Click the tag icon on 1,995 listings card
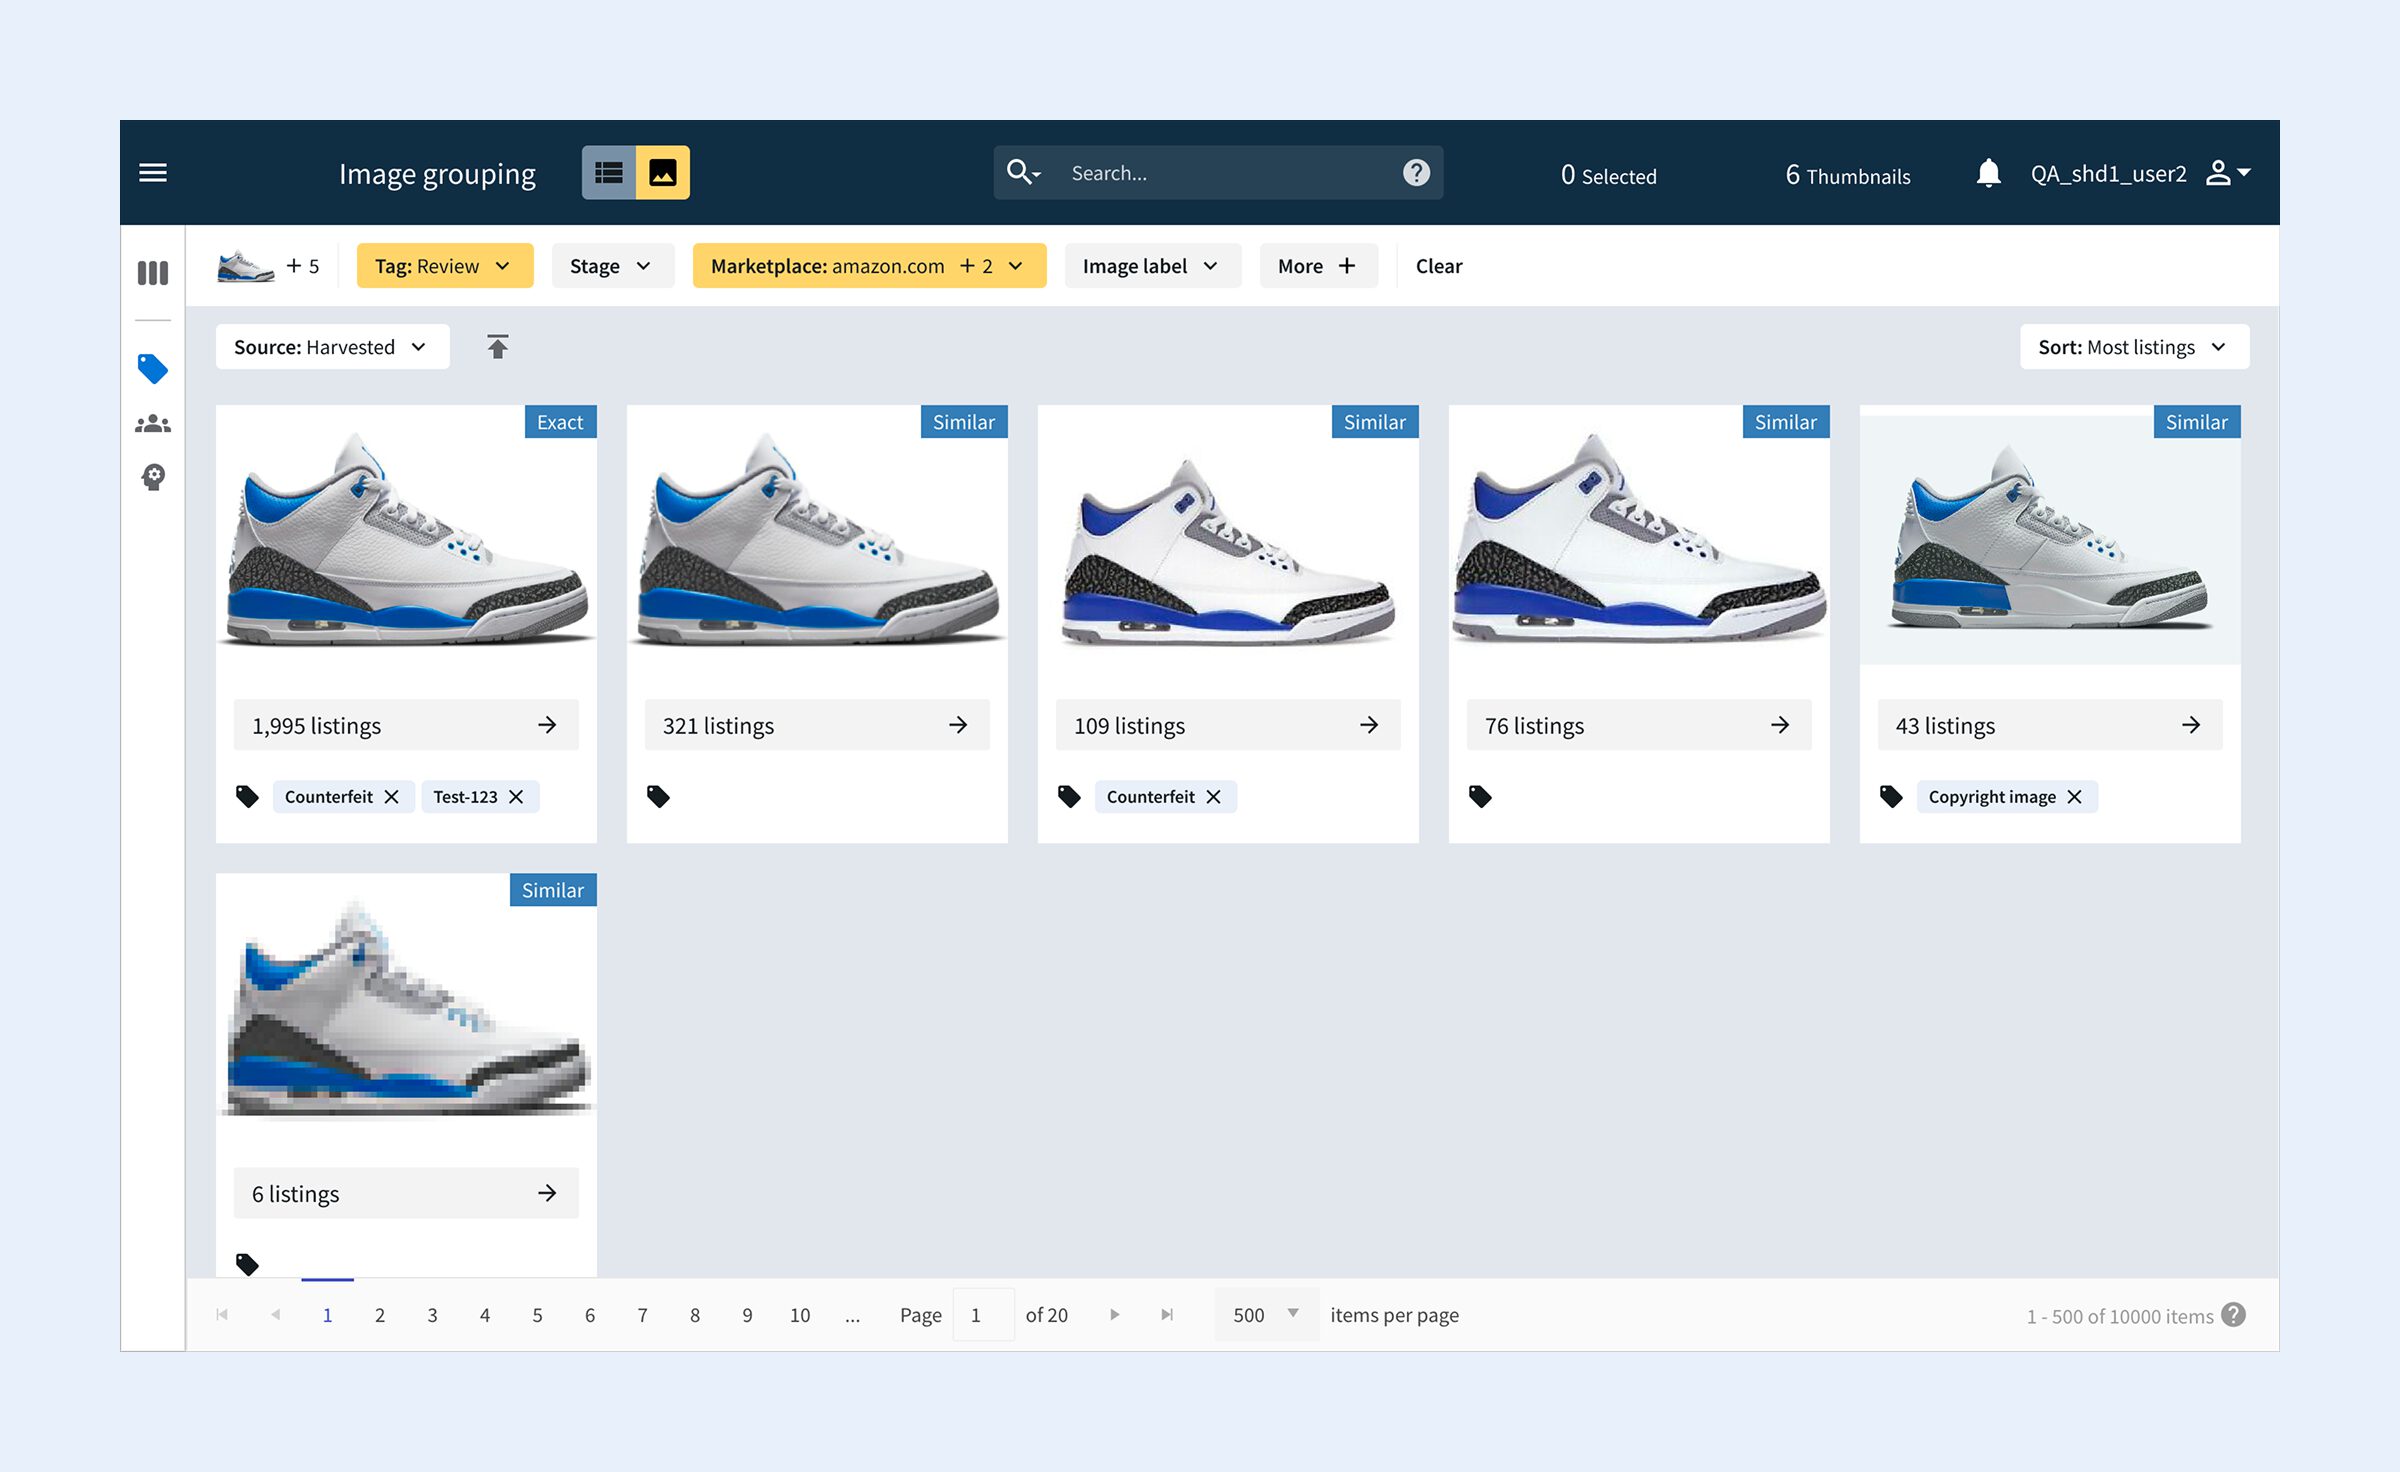The width and height of the screenshot is (2400, 1472). pyautogui.click(x=247, y=797)
